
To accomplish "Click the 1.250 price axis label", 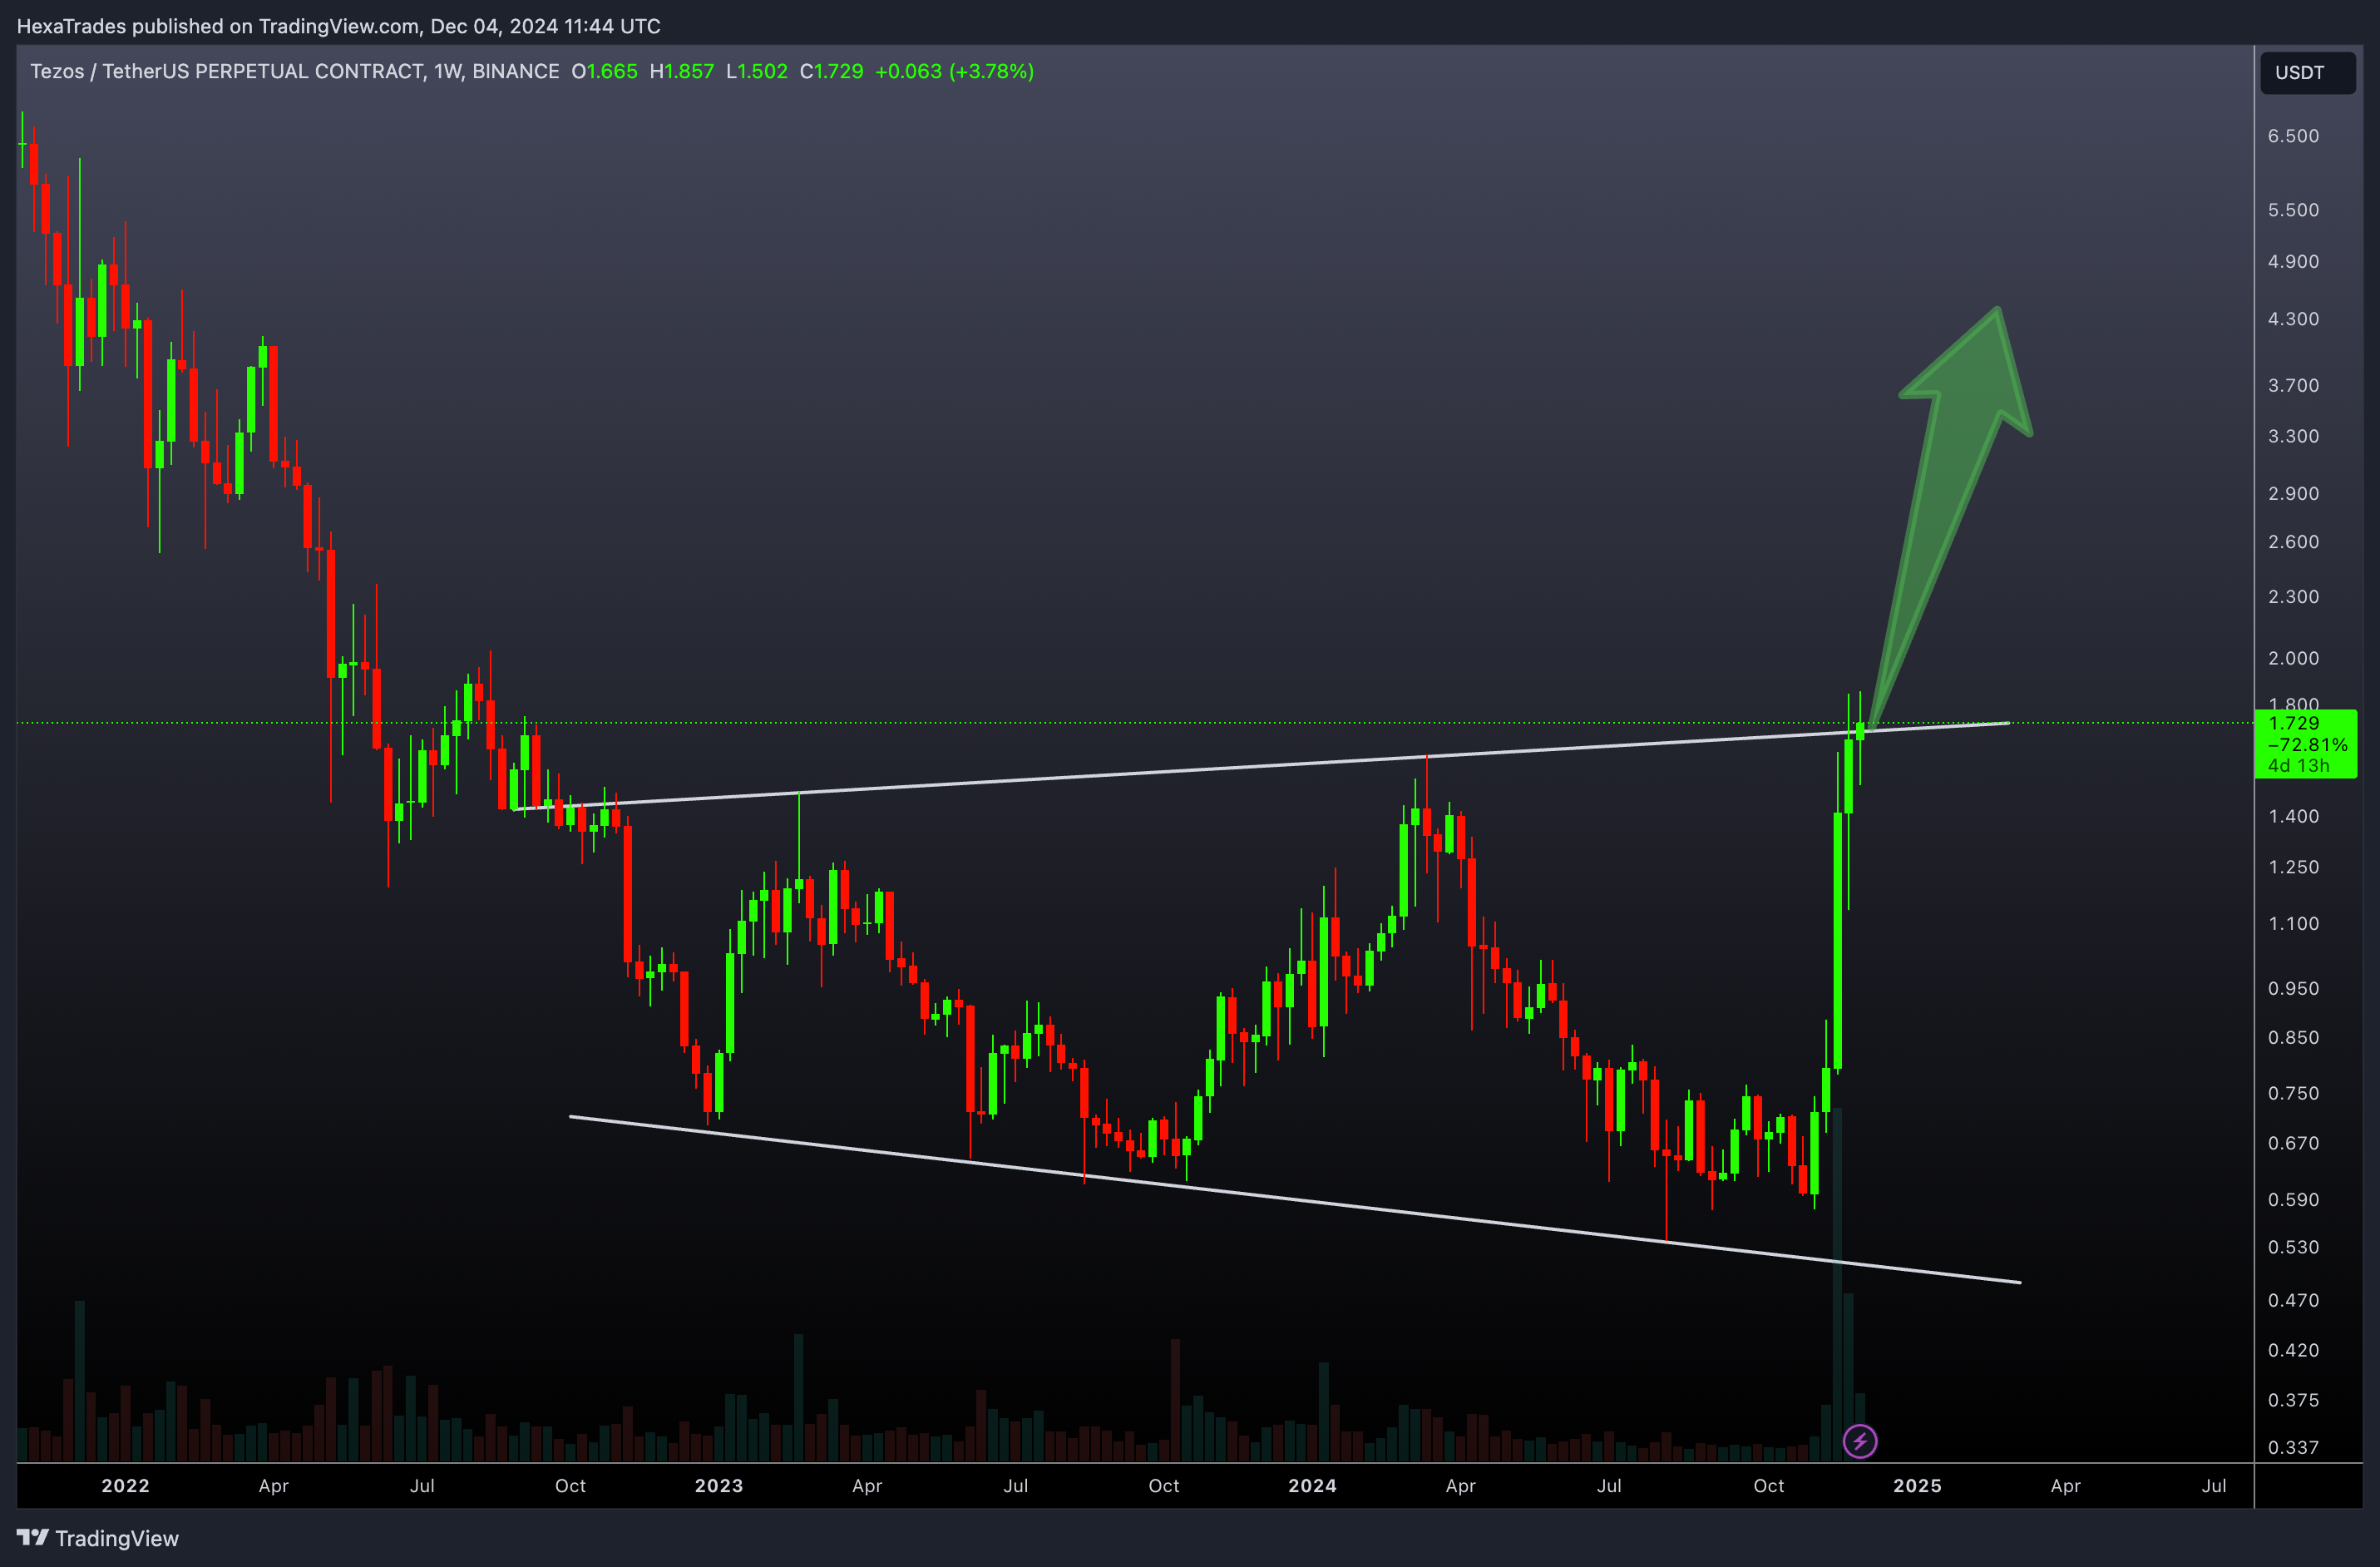I will click(x=2293, y=868).
